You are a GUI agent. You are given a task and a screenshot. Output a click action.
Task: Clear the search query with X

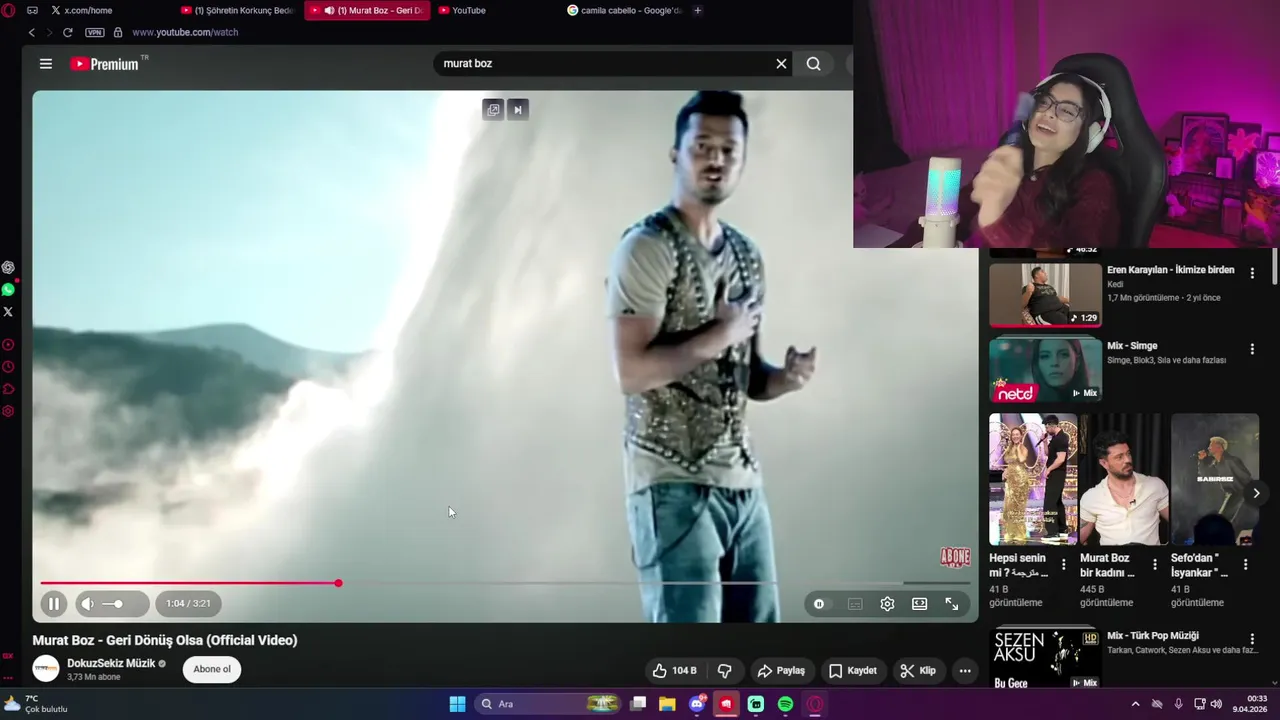781,63
